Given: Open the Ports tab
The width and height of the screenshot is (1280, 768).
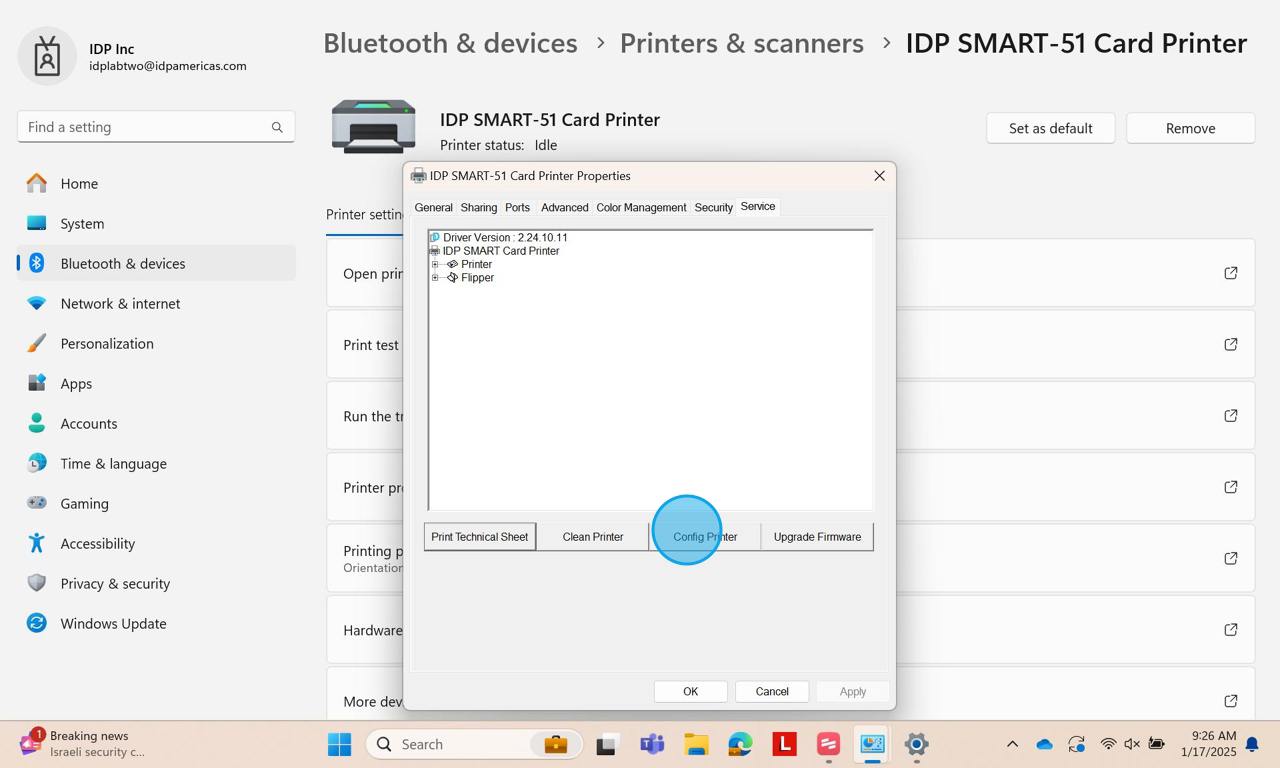Looking at the screenshot, I should click(x=517, y=207).
